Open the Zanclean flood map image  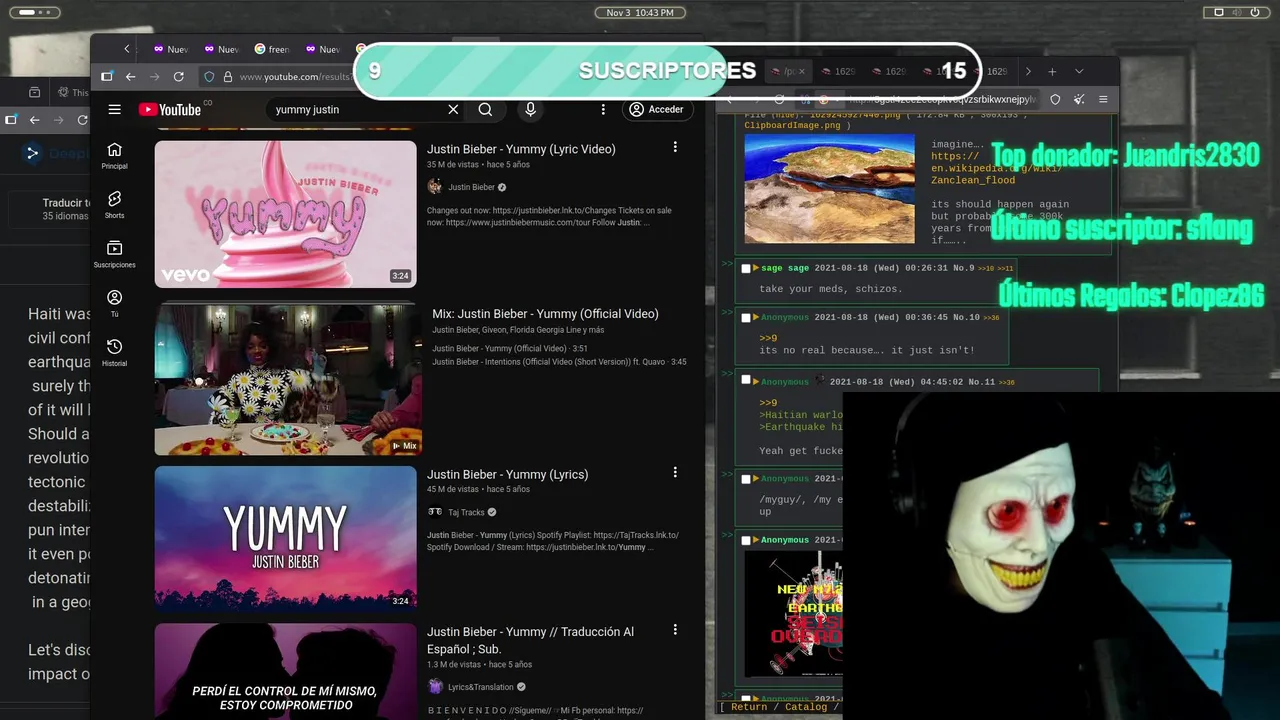[x=829, y=189]
